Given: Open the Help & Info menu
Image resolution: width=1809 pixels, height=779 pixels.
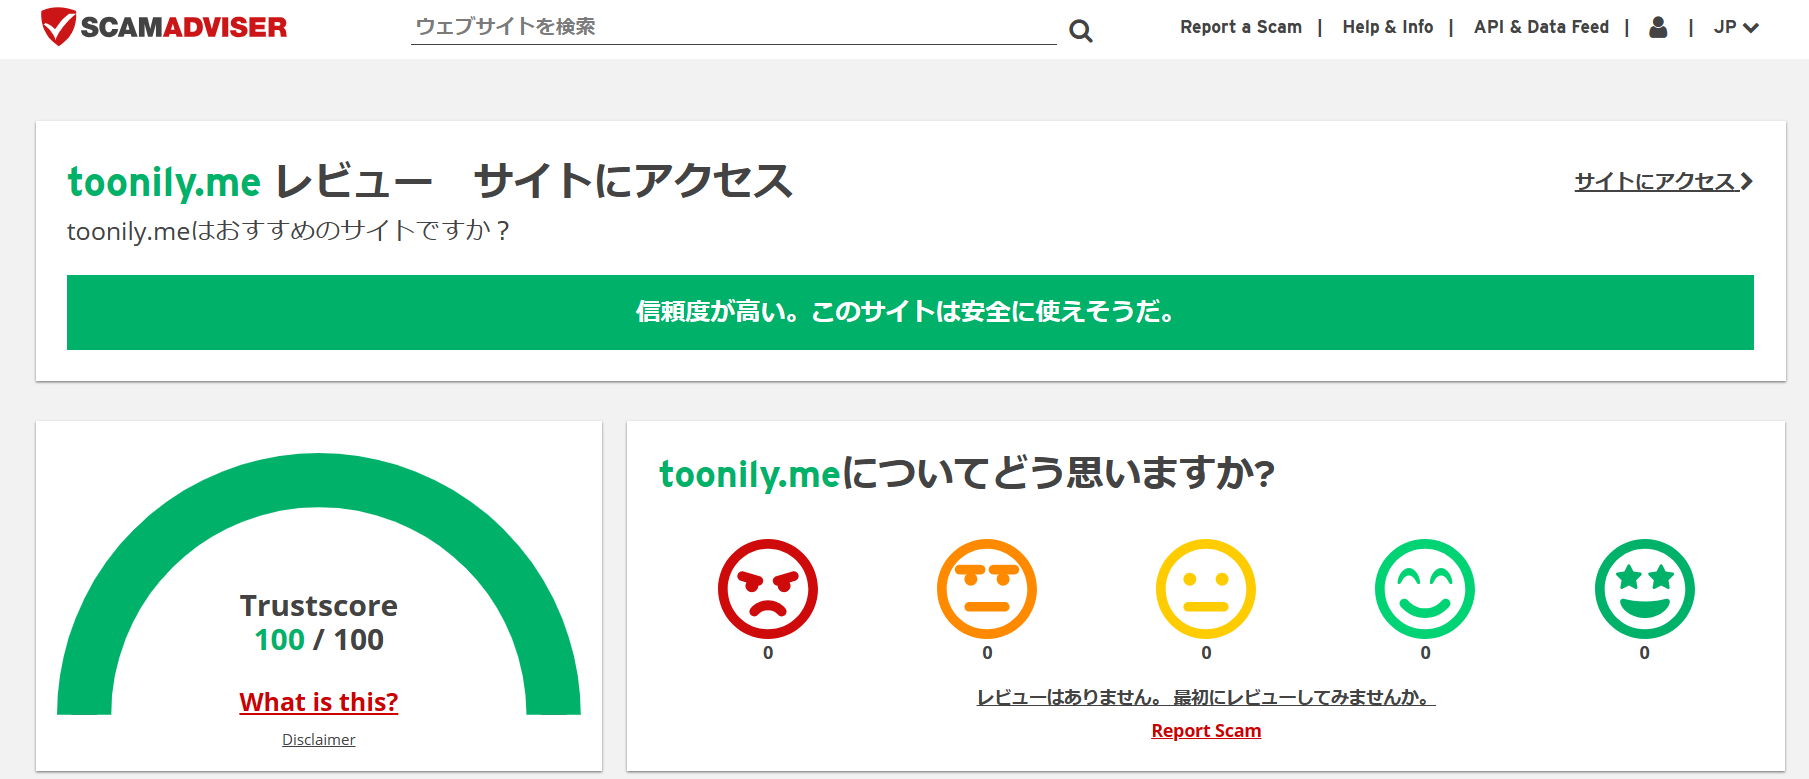Looking at the screenshot, I should tap(1388, 27).
